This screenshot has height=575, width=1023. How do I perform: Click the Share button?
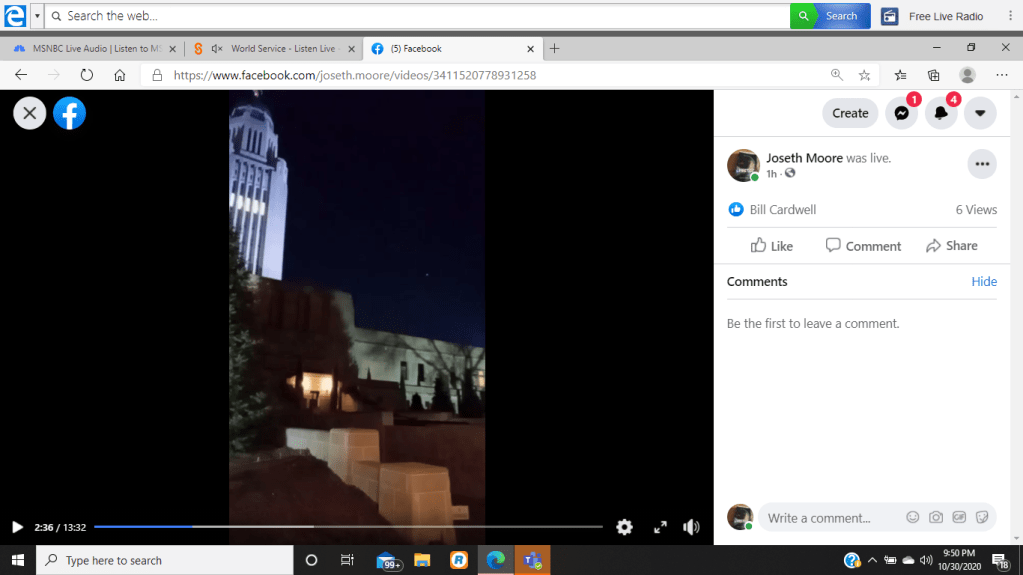coord(951,246)
